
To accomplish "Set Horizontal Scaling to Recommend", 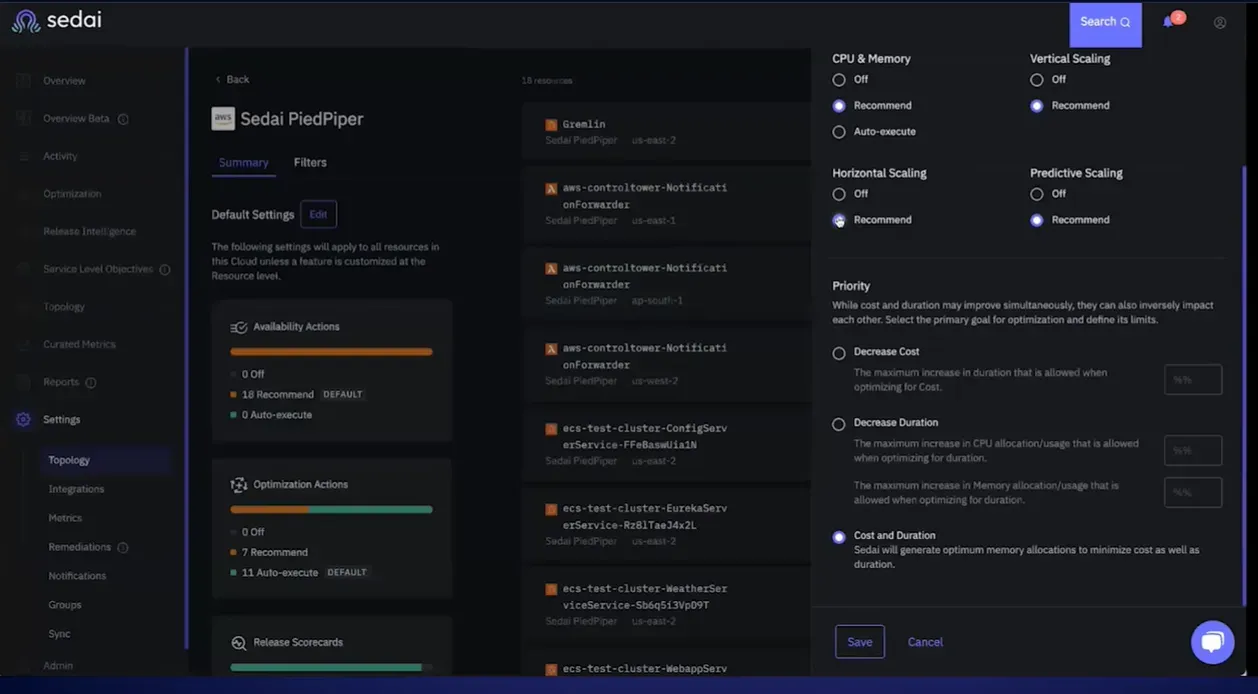I will (839, 220).
